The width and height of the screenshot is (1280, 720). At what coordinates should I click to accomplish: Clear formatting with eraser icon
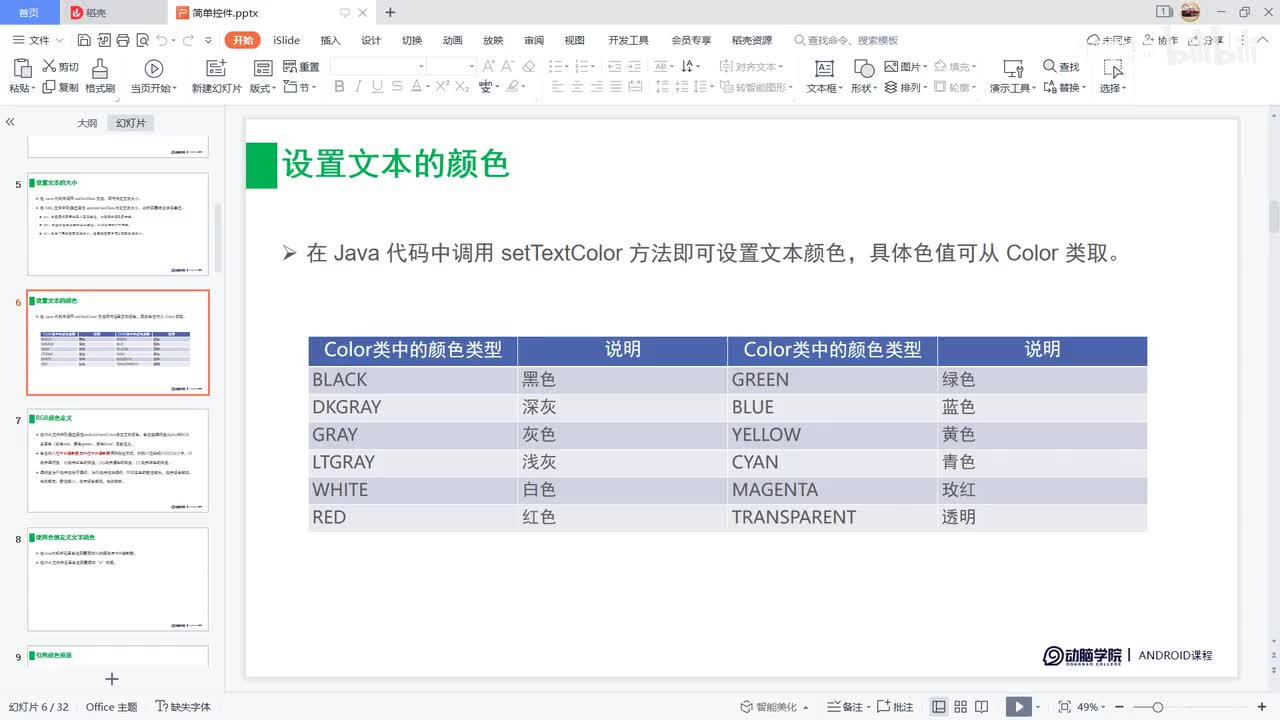pos(529,66)
